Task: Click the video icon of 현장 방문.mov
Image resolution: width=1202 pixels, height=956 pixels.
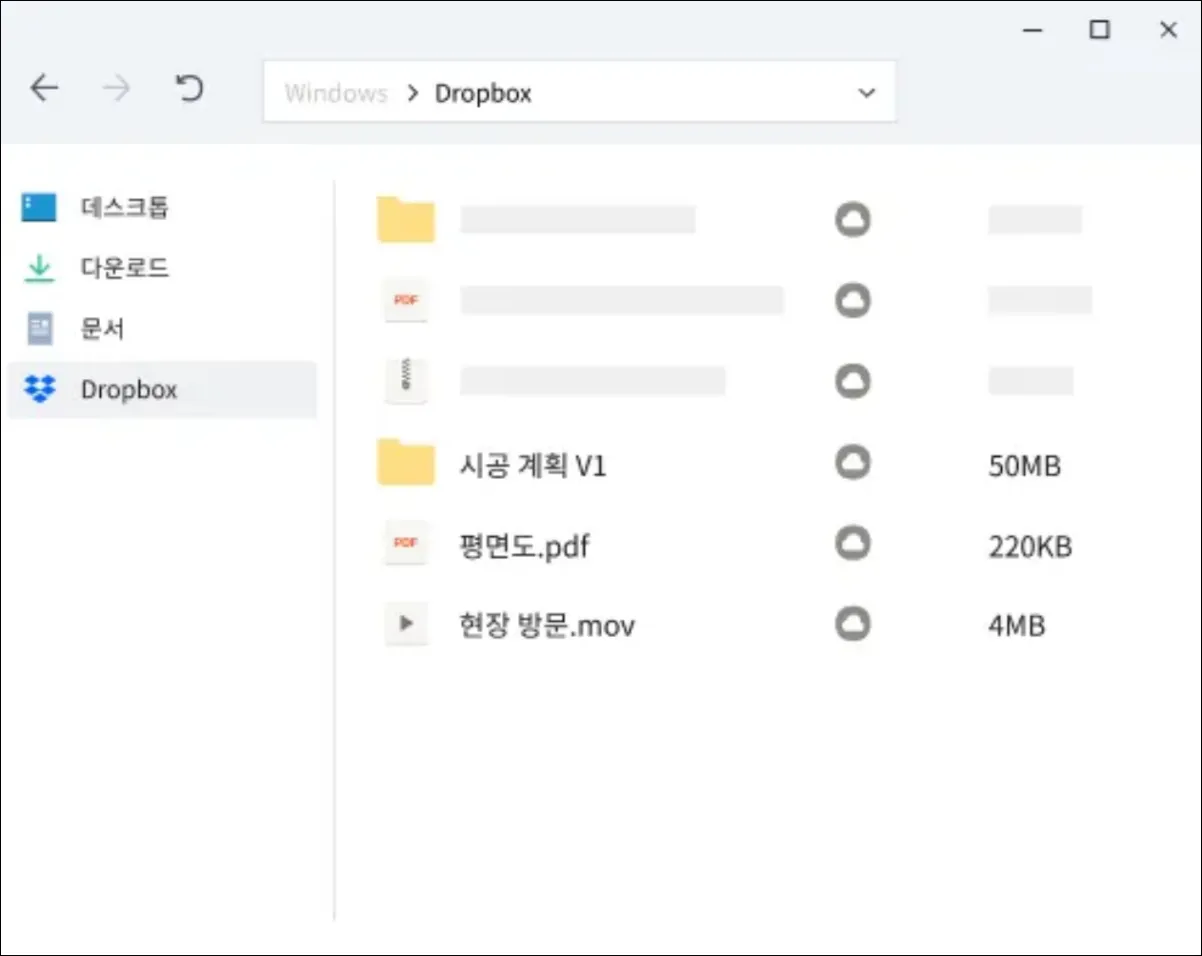Action: pyautogui.click(x=406, y=623)
